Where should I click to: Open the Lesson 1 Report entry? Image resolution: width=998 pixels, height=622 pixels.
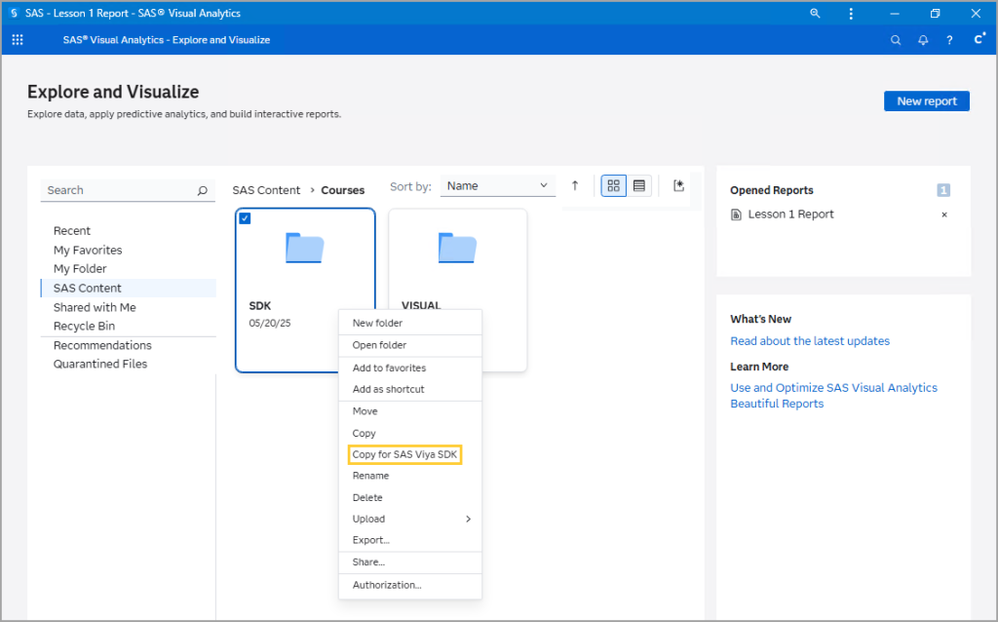pos(791,215)
